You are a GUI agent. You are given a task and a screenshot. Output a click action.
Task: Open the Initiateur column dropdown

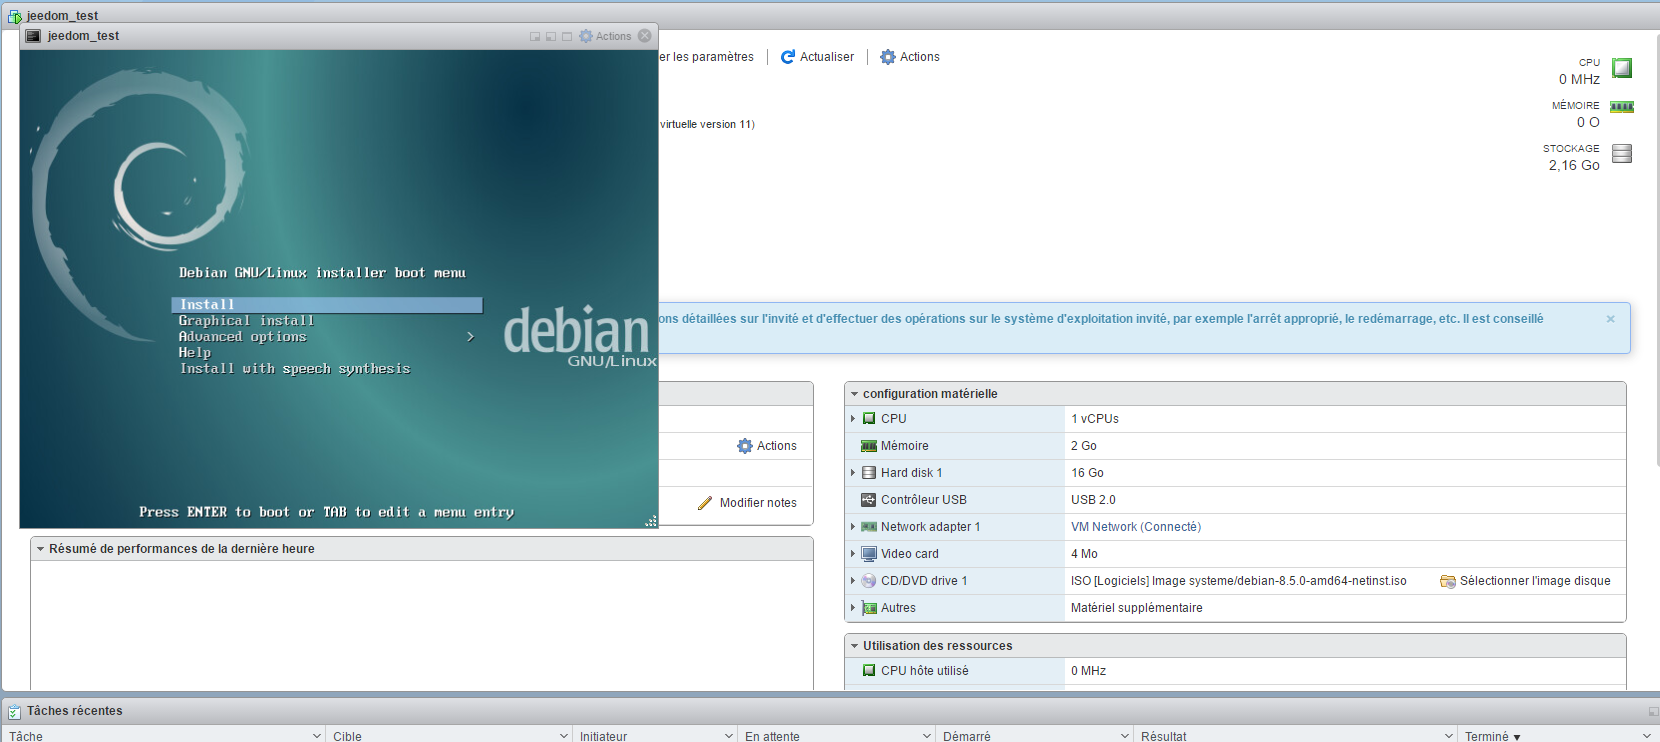729,736
